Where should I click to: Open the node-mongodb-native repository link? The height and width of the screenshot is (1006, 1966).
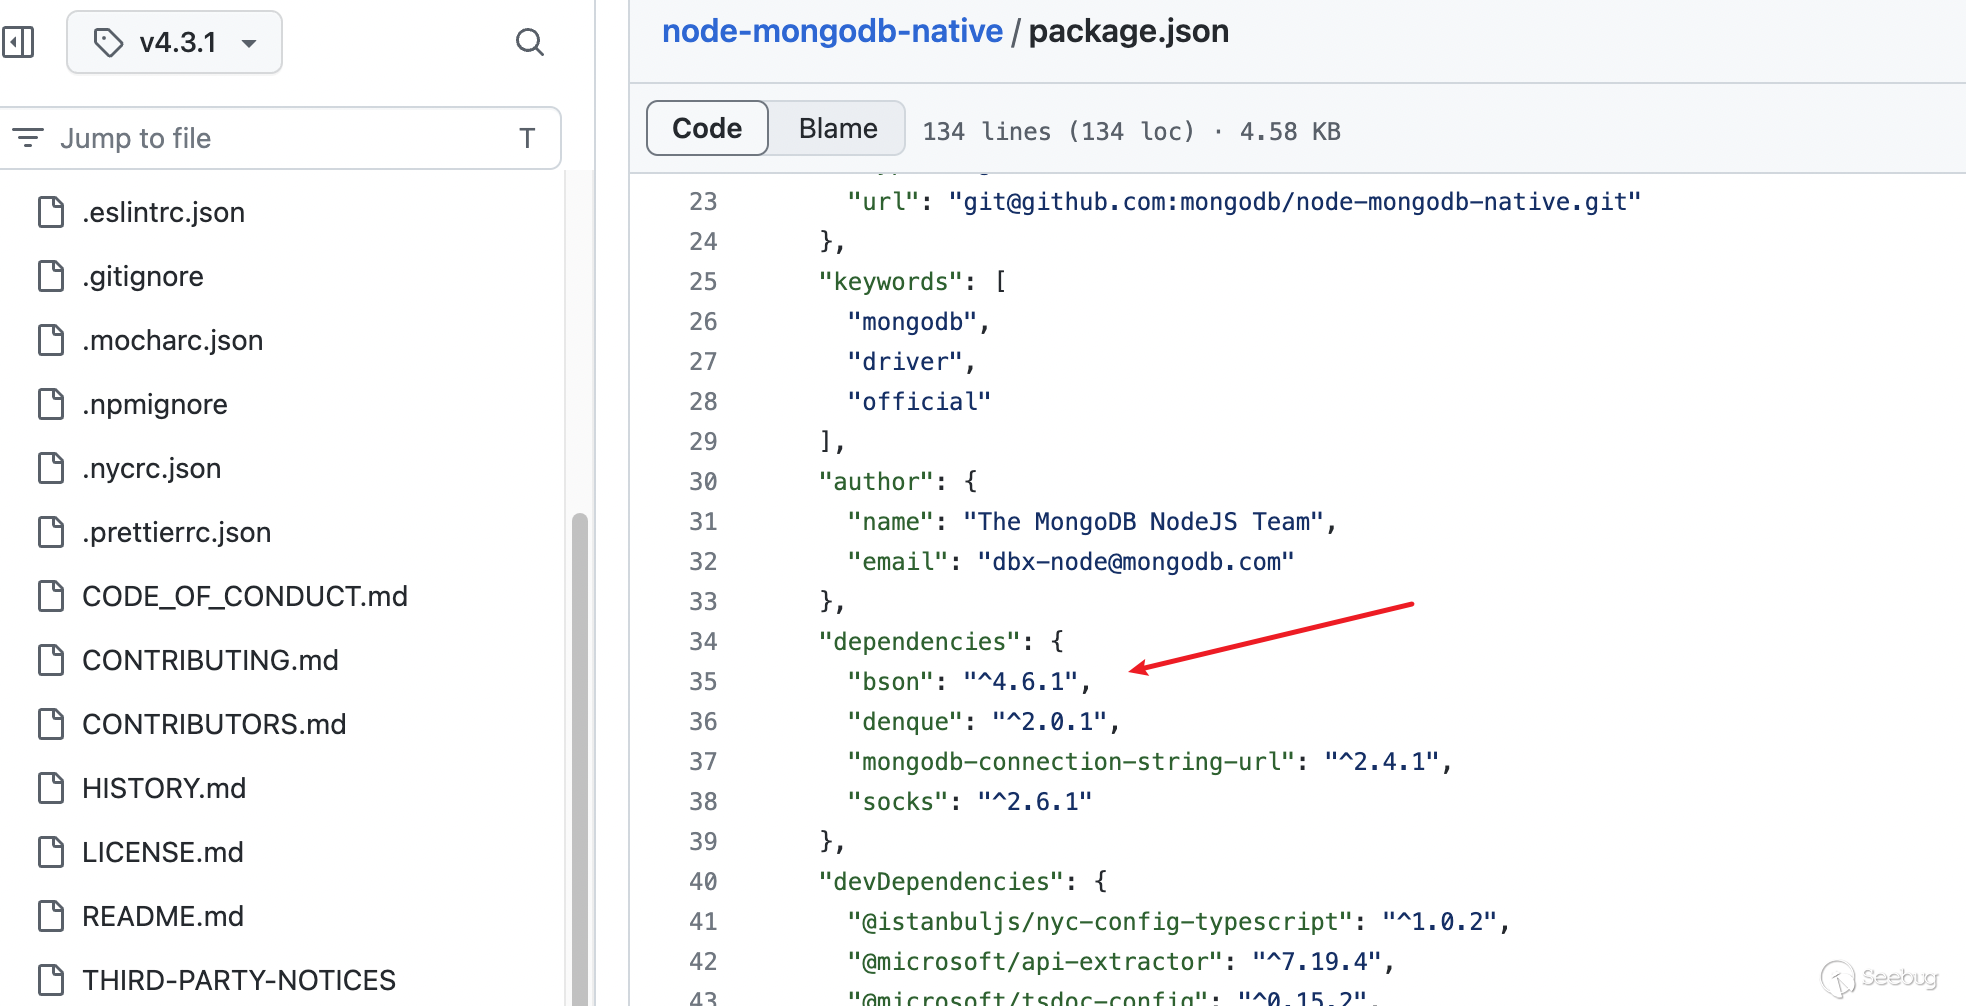(x=832, y=31)
